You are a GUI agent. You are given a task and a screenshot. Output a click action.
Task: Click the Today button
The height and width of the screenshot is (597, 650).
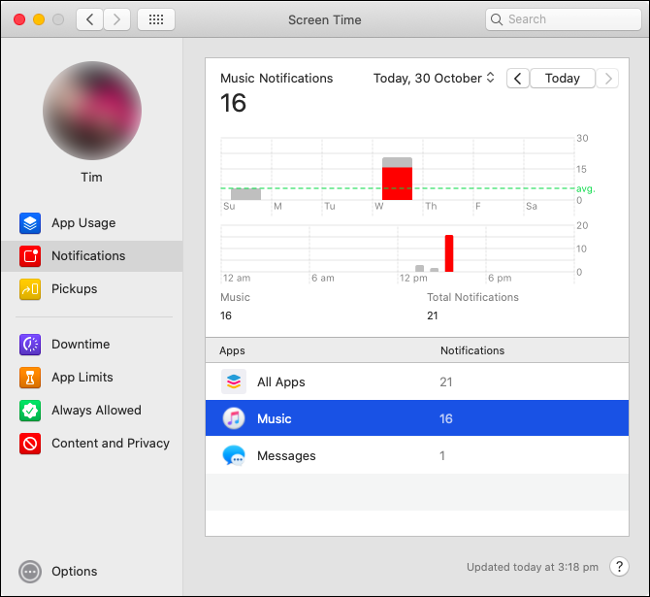563,78
